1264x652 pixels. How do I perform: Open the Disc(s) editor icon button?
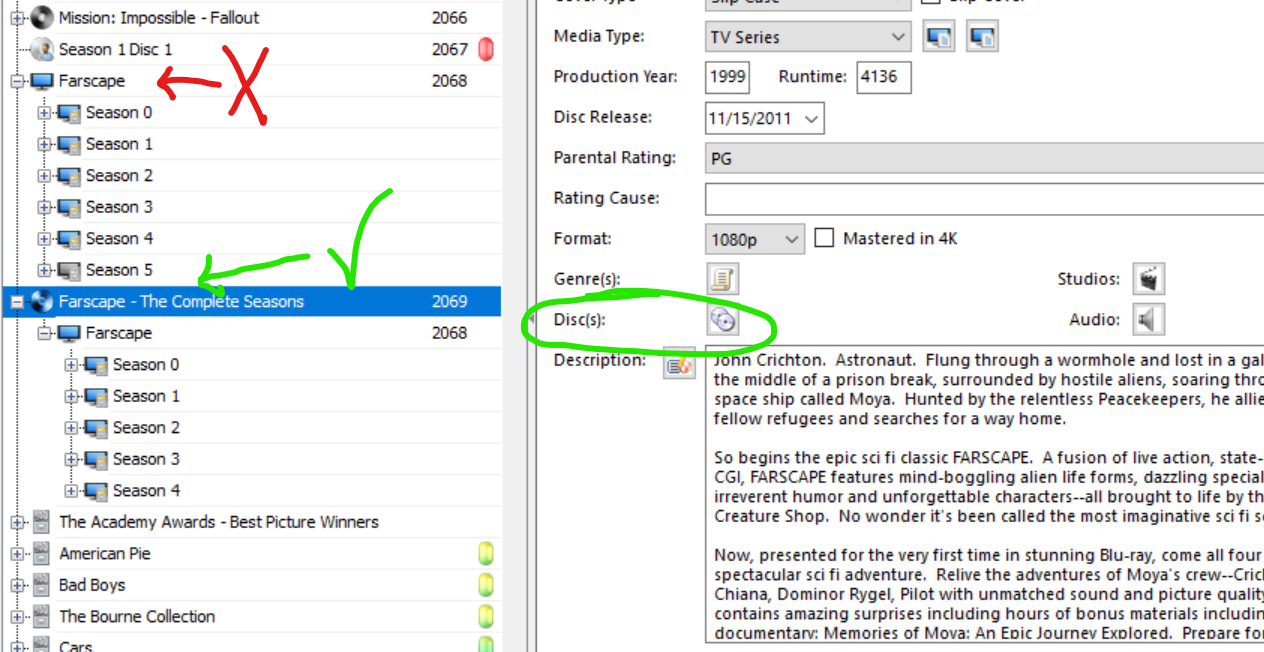point(722,320)
